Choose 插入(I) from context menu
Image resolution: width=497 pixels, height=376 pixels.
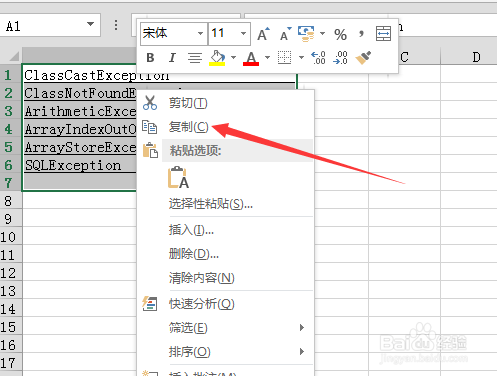(225, 230)
